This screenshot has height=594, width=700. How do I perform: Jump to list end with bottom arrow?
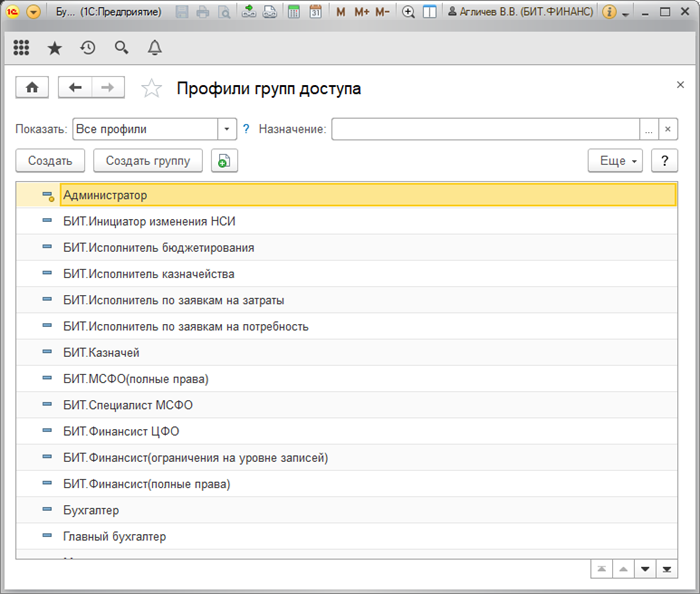point(667,568)
